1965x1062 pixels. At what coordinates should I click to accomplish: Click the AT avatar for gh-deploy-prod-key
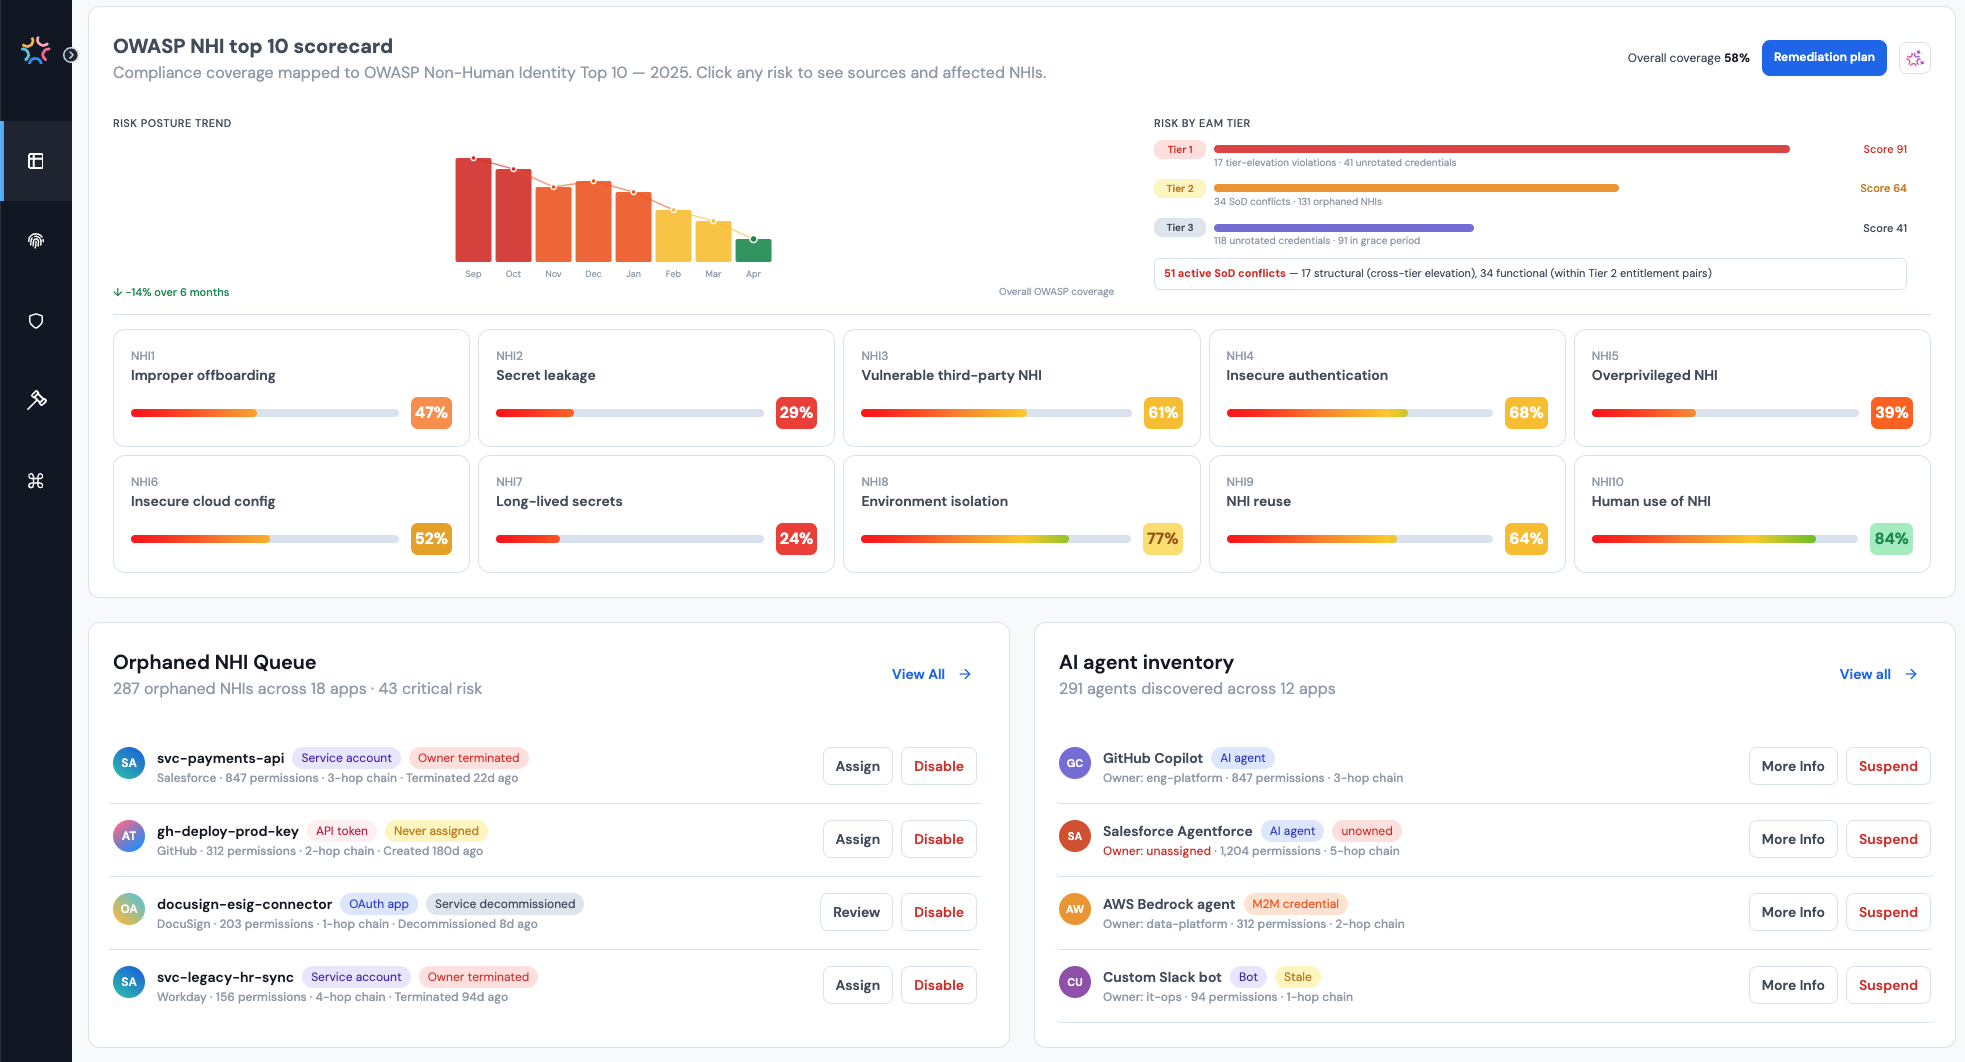click(x=129, y=836)
